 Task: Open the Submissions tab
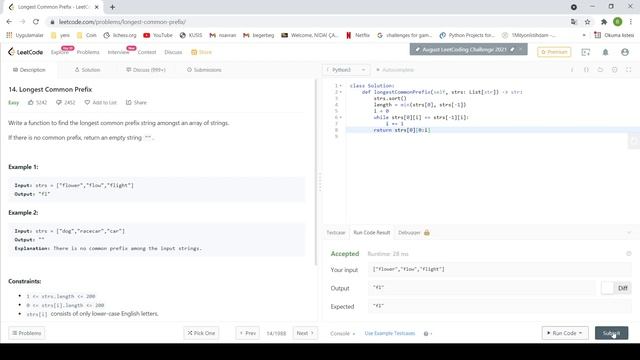coord(204,70)
